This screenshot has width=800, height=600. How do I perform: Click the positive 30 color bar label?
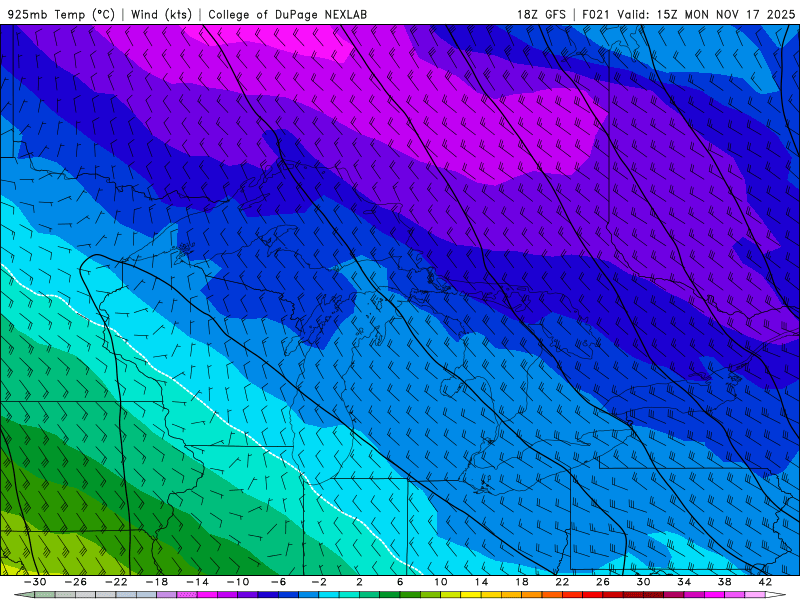coord(643,582)
